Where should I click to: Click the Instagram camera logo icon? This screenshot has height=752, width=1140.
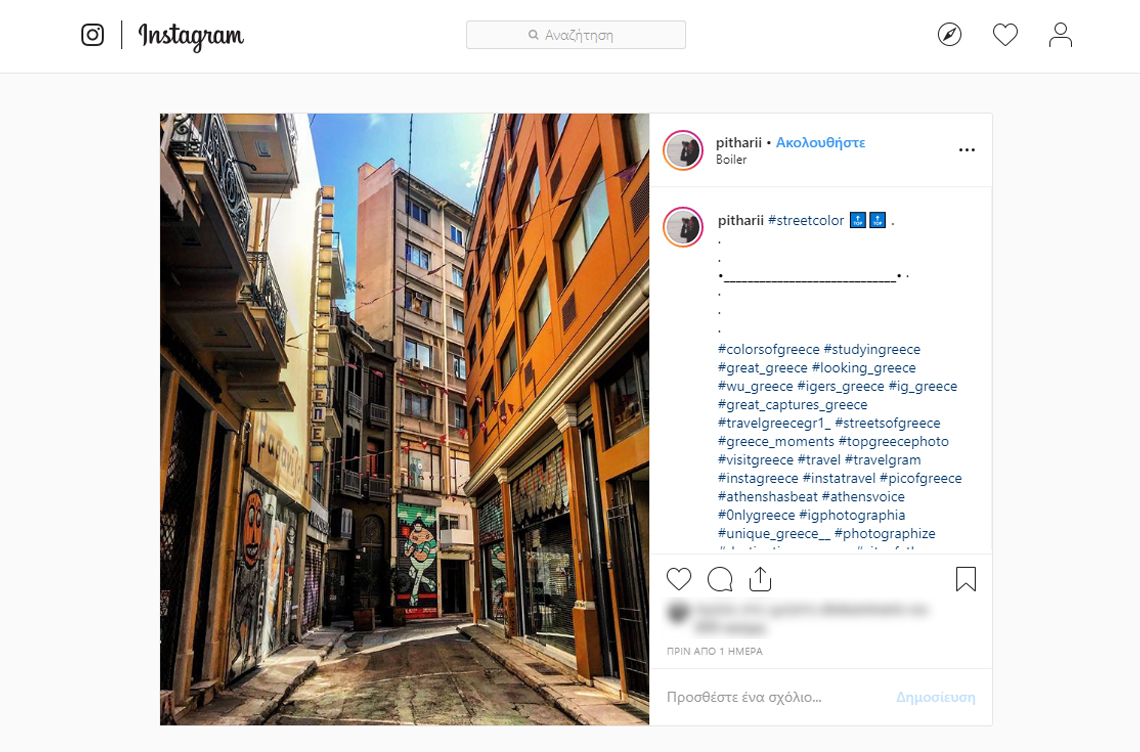(92, 35)
